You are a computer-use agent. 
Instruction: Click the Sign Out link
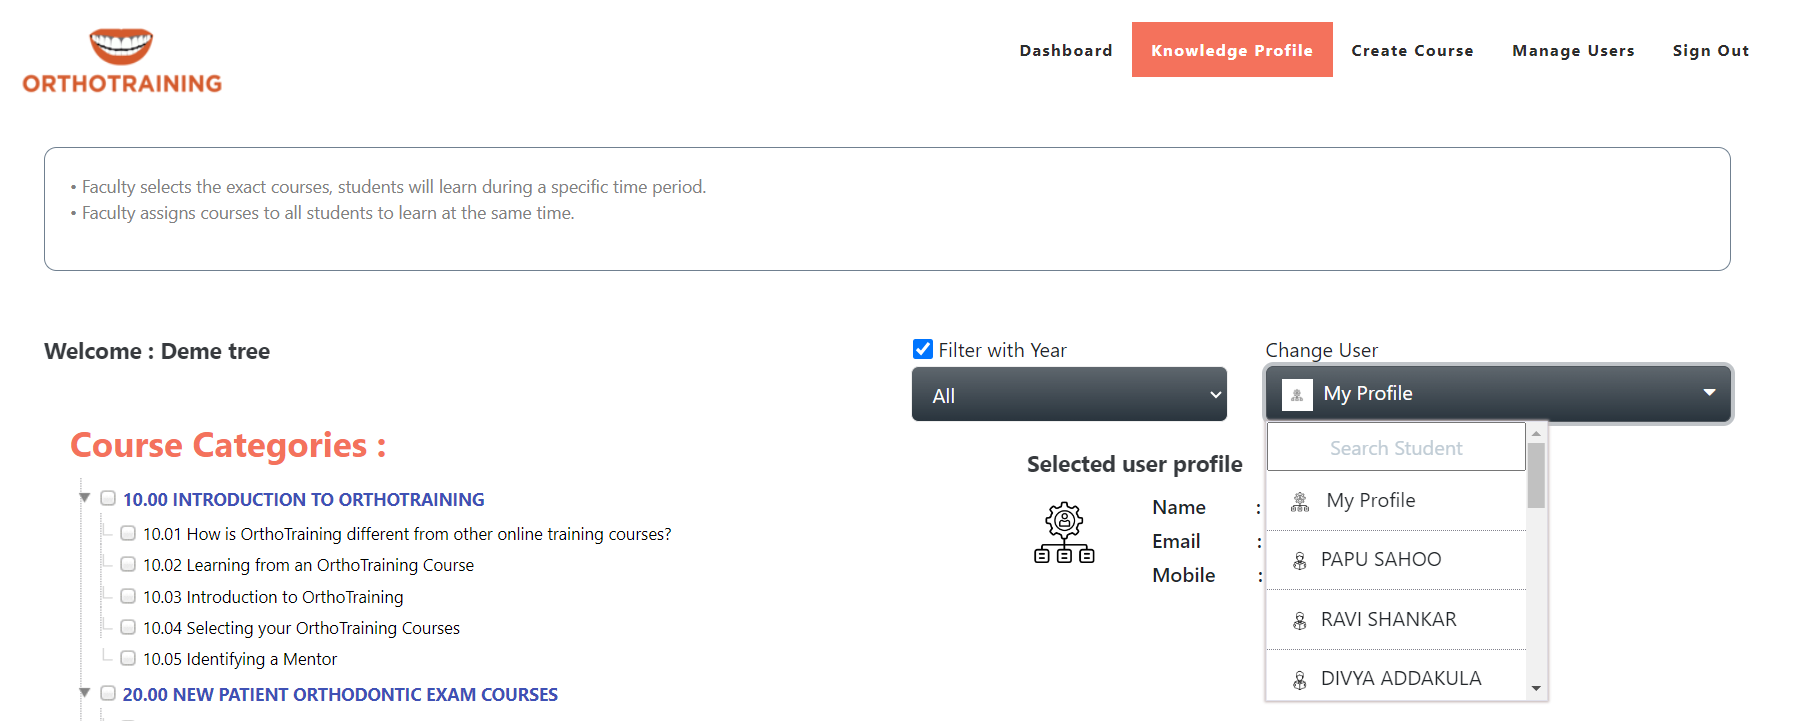point(1710,50)
